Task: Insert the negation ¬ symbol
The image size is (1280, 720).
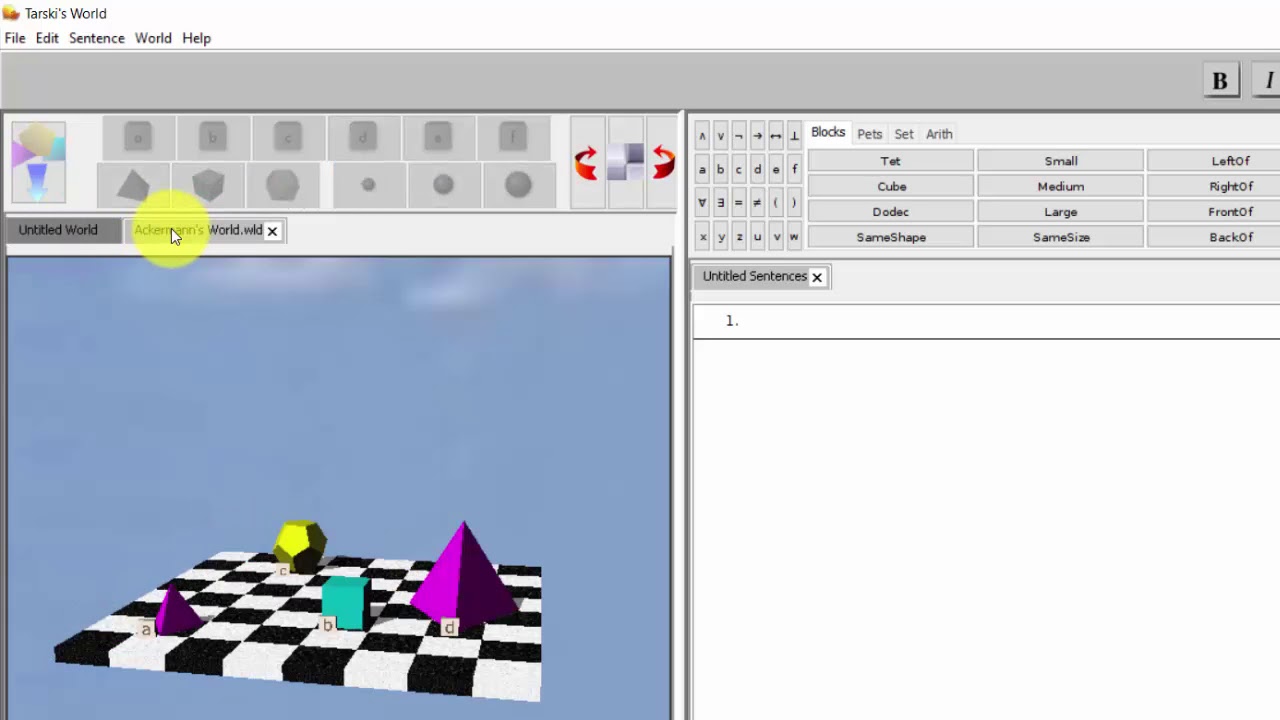Action: coord(739,136)
